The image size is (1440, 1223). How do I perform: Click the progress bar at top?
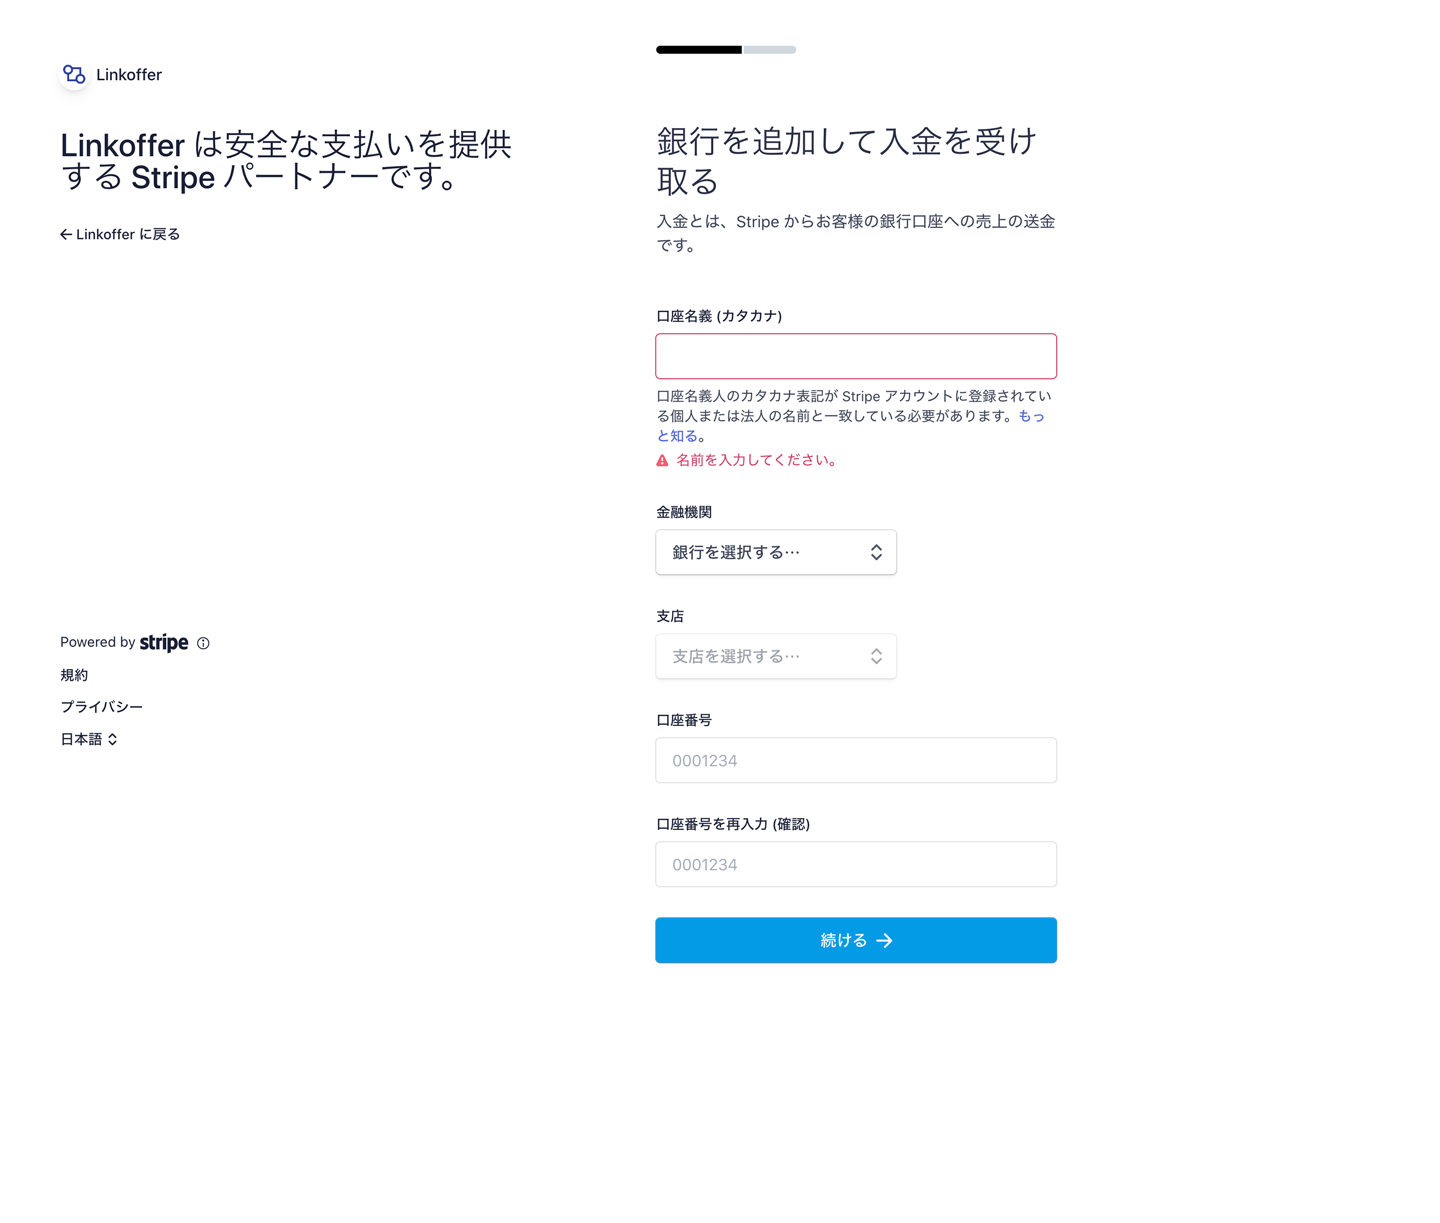pyautogui.click(x=726, y=50)
